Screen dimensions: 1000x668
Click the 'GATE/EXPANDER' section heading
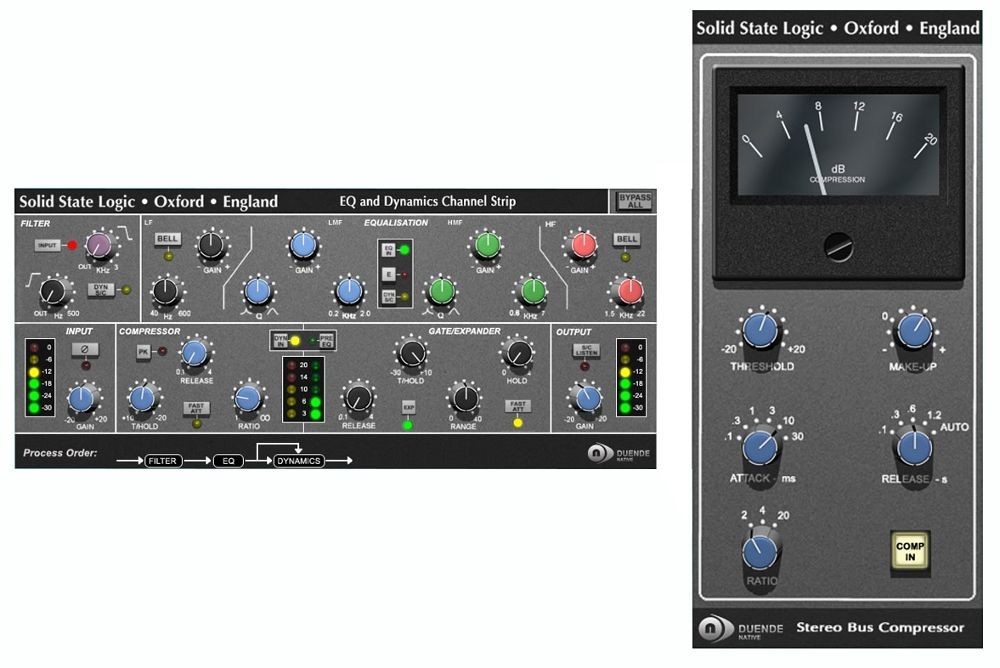point(464,331)
